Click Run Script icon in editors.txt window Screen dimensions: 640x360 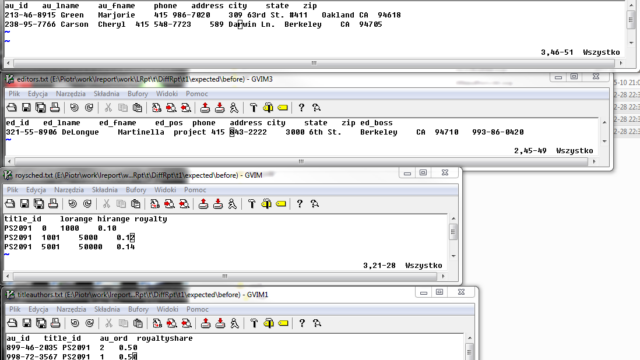(234, 108)
